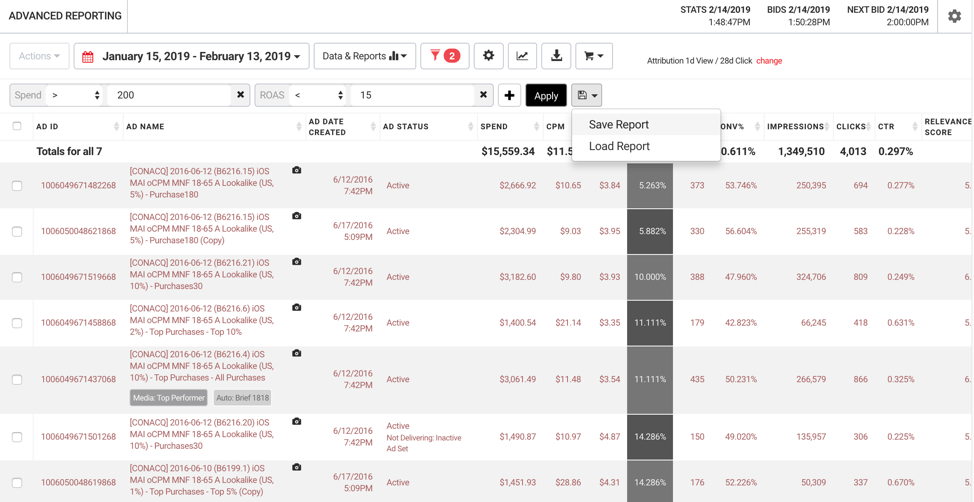Choose Load Report from the menu
The image size is (974, 502).
[646, 146]
